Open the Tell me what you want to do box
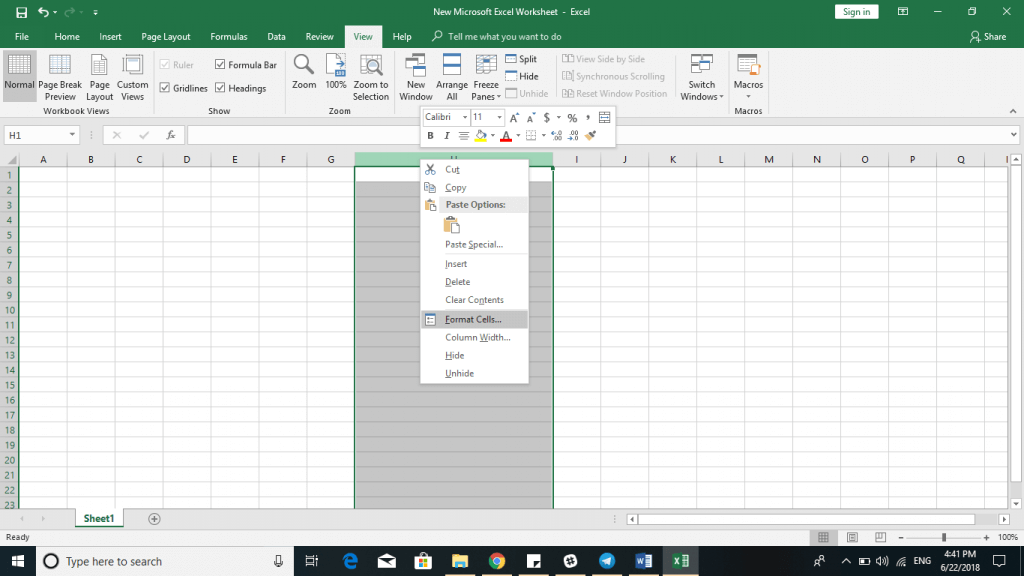Viewport: 1024px width, 576px height. point(490,36)
